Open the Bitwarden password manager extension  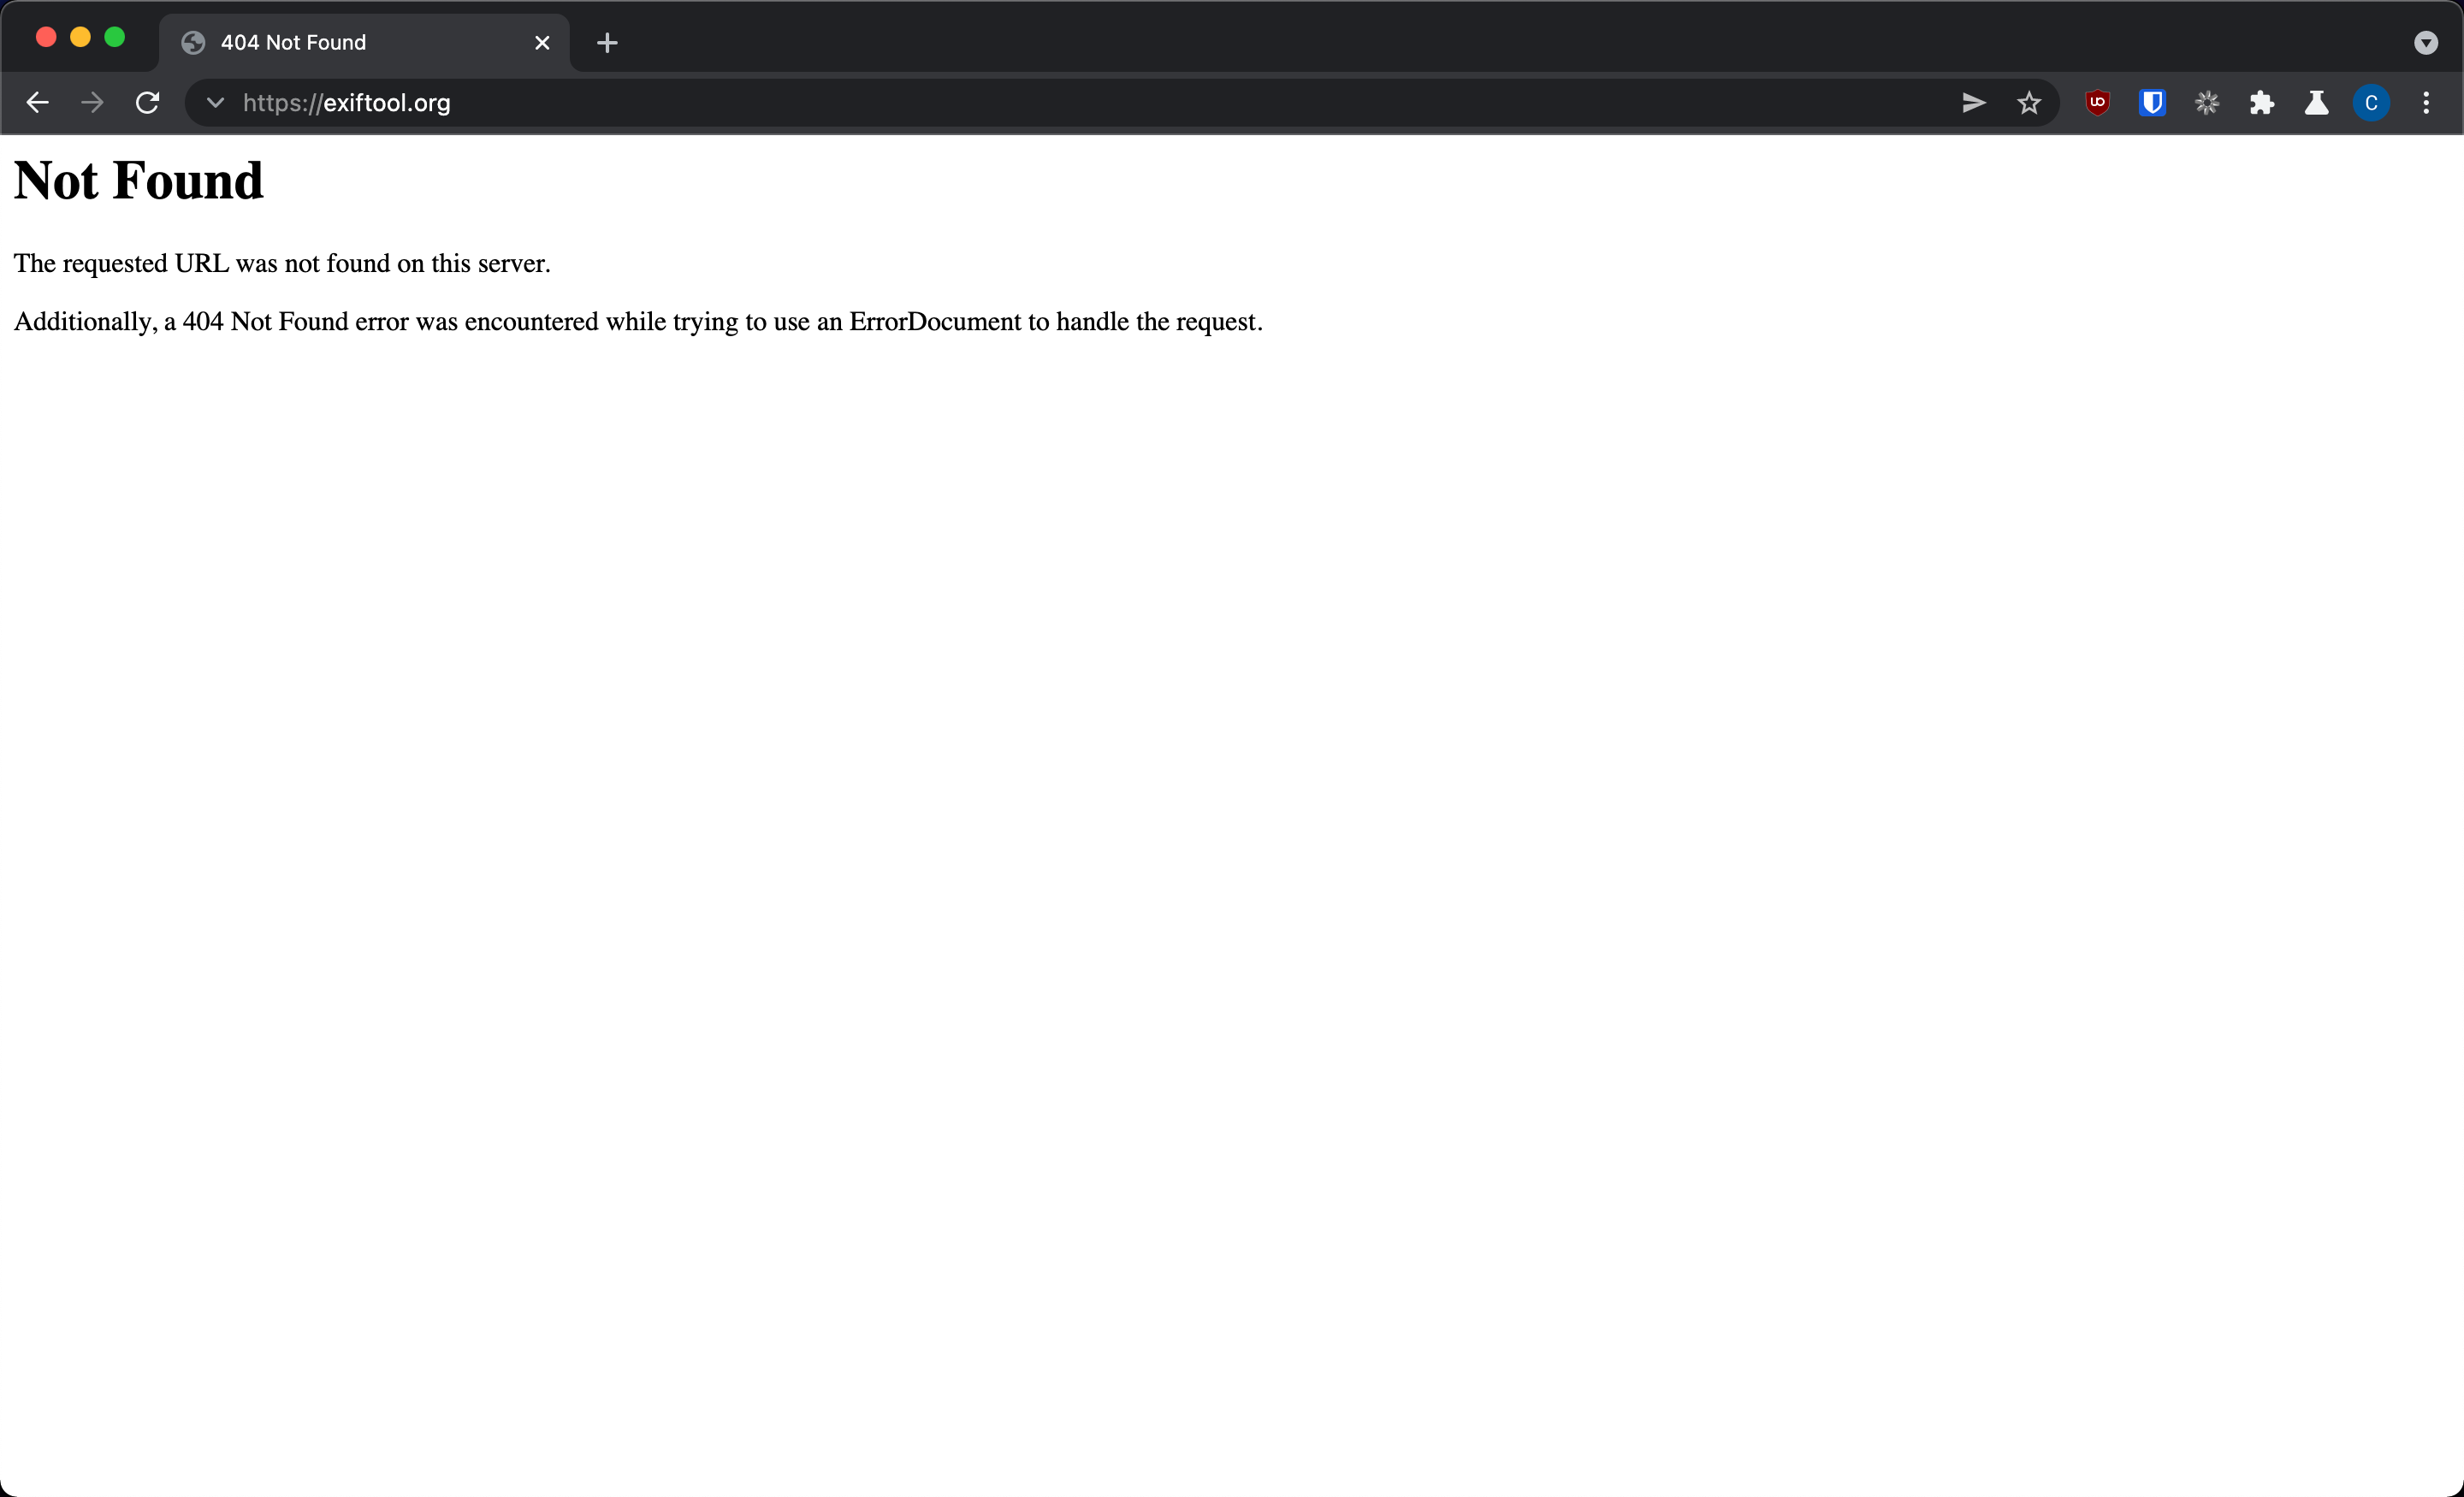[x=2152, y=102]
